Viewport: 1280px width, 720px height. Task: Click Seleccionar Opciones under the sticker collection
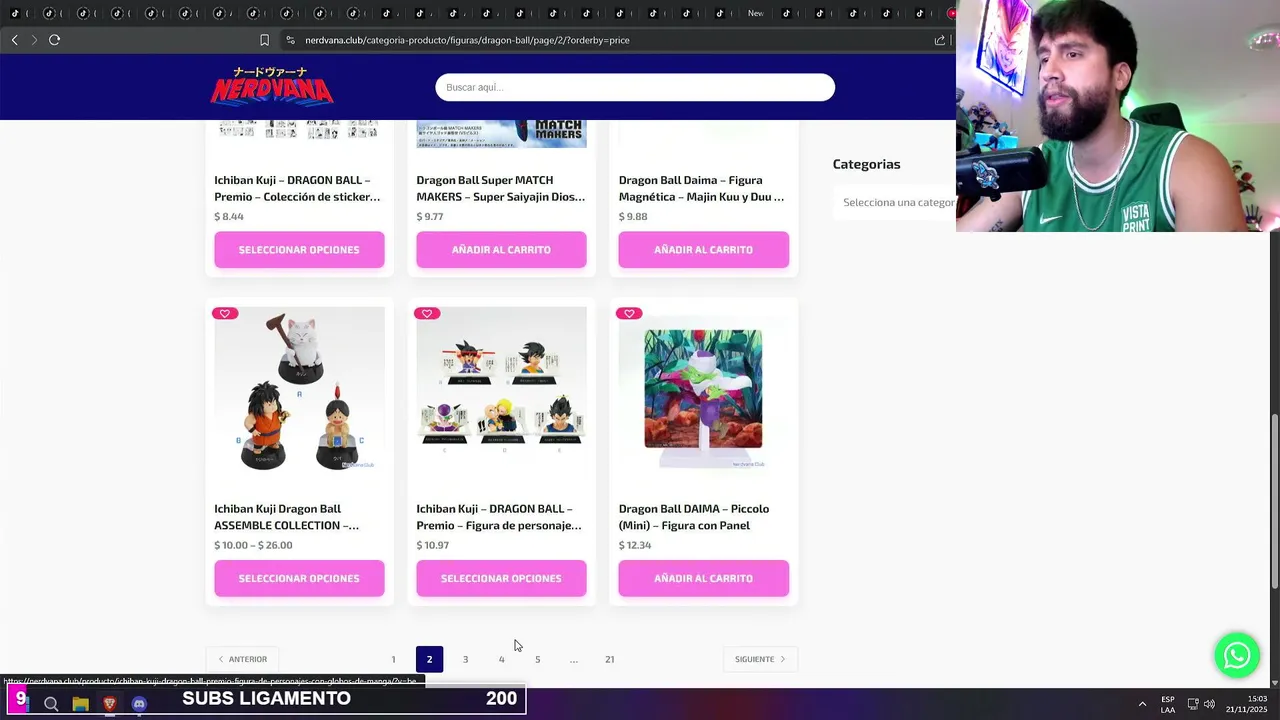[299, 250]
